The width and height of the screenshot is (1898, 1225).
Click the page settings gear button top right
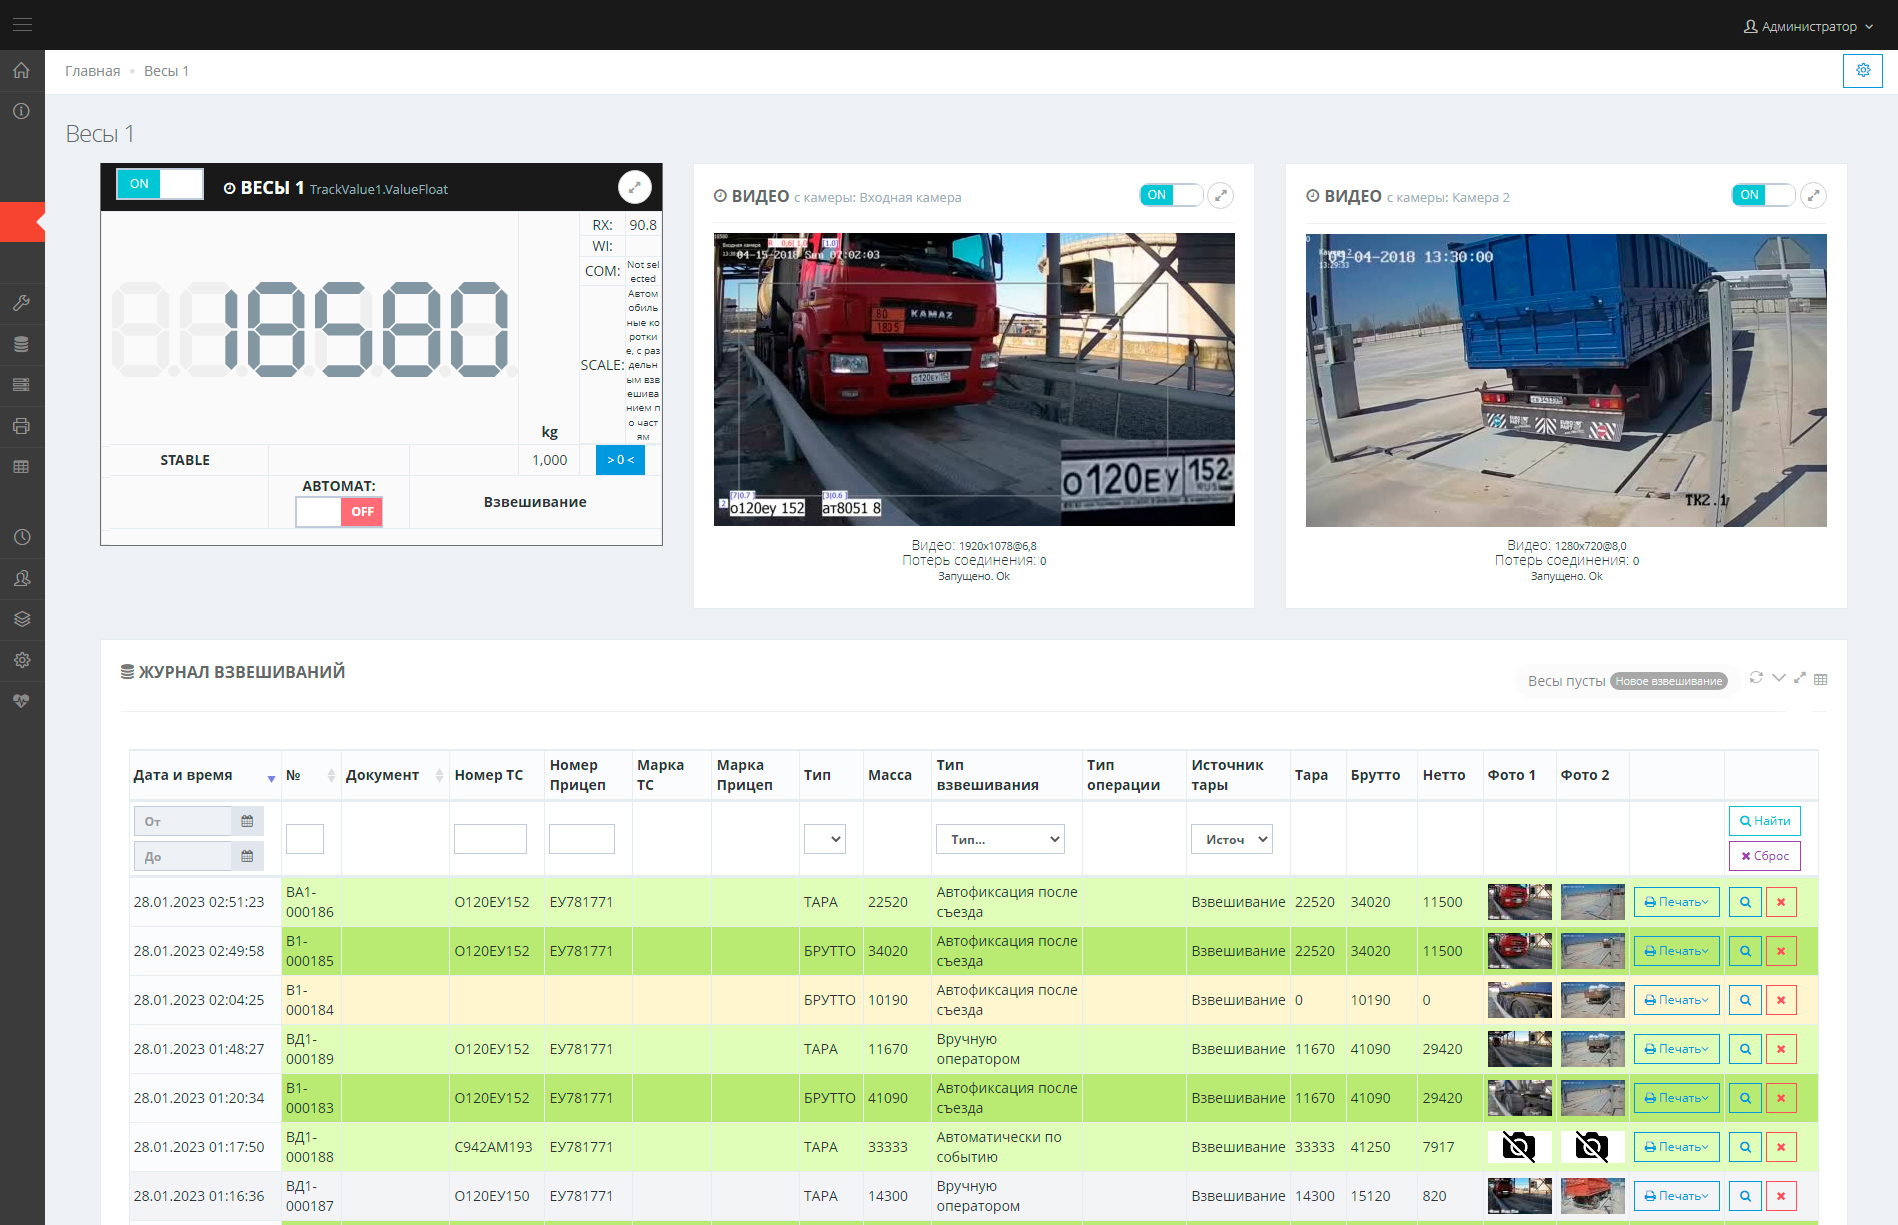pyautogui.click(x=1863, y=71)
